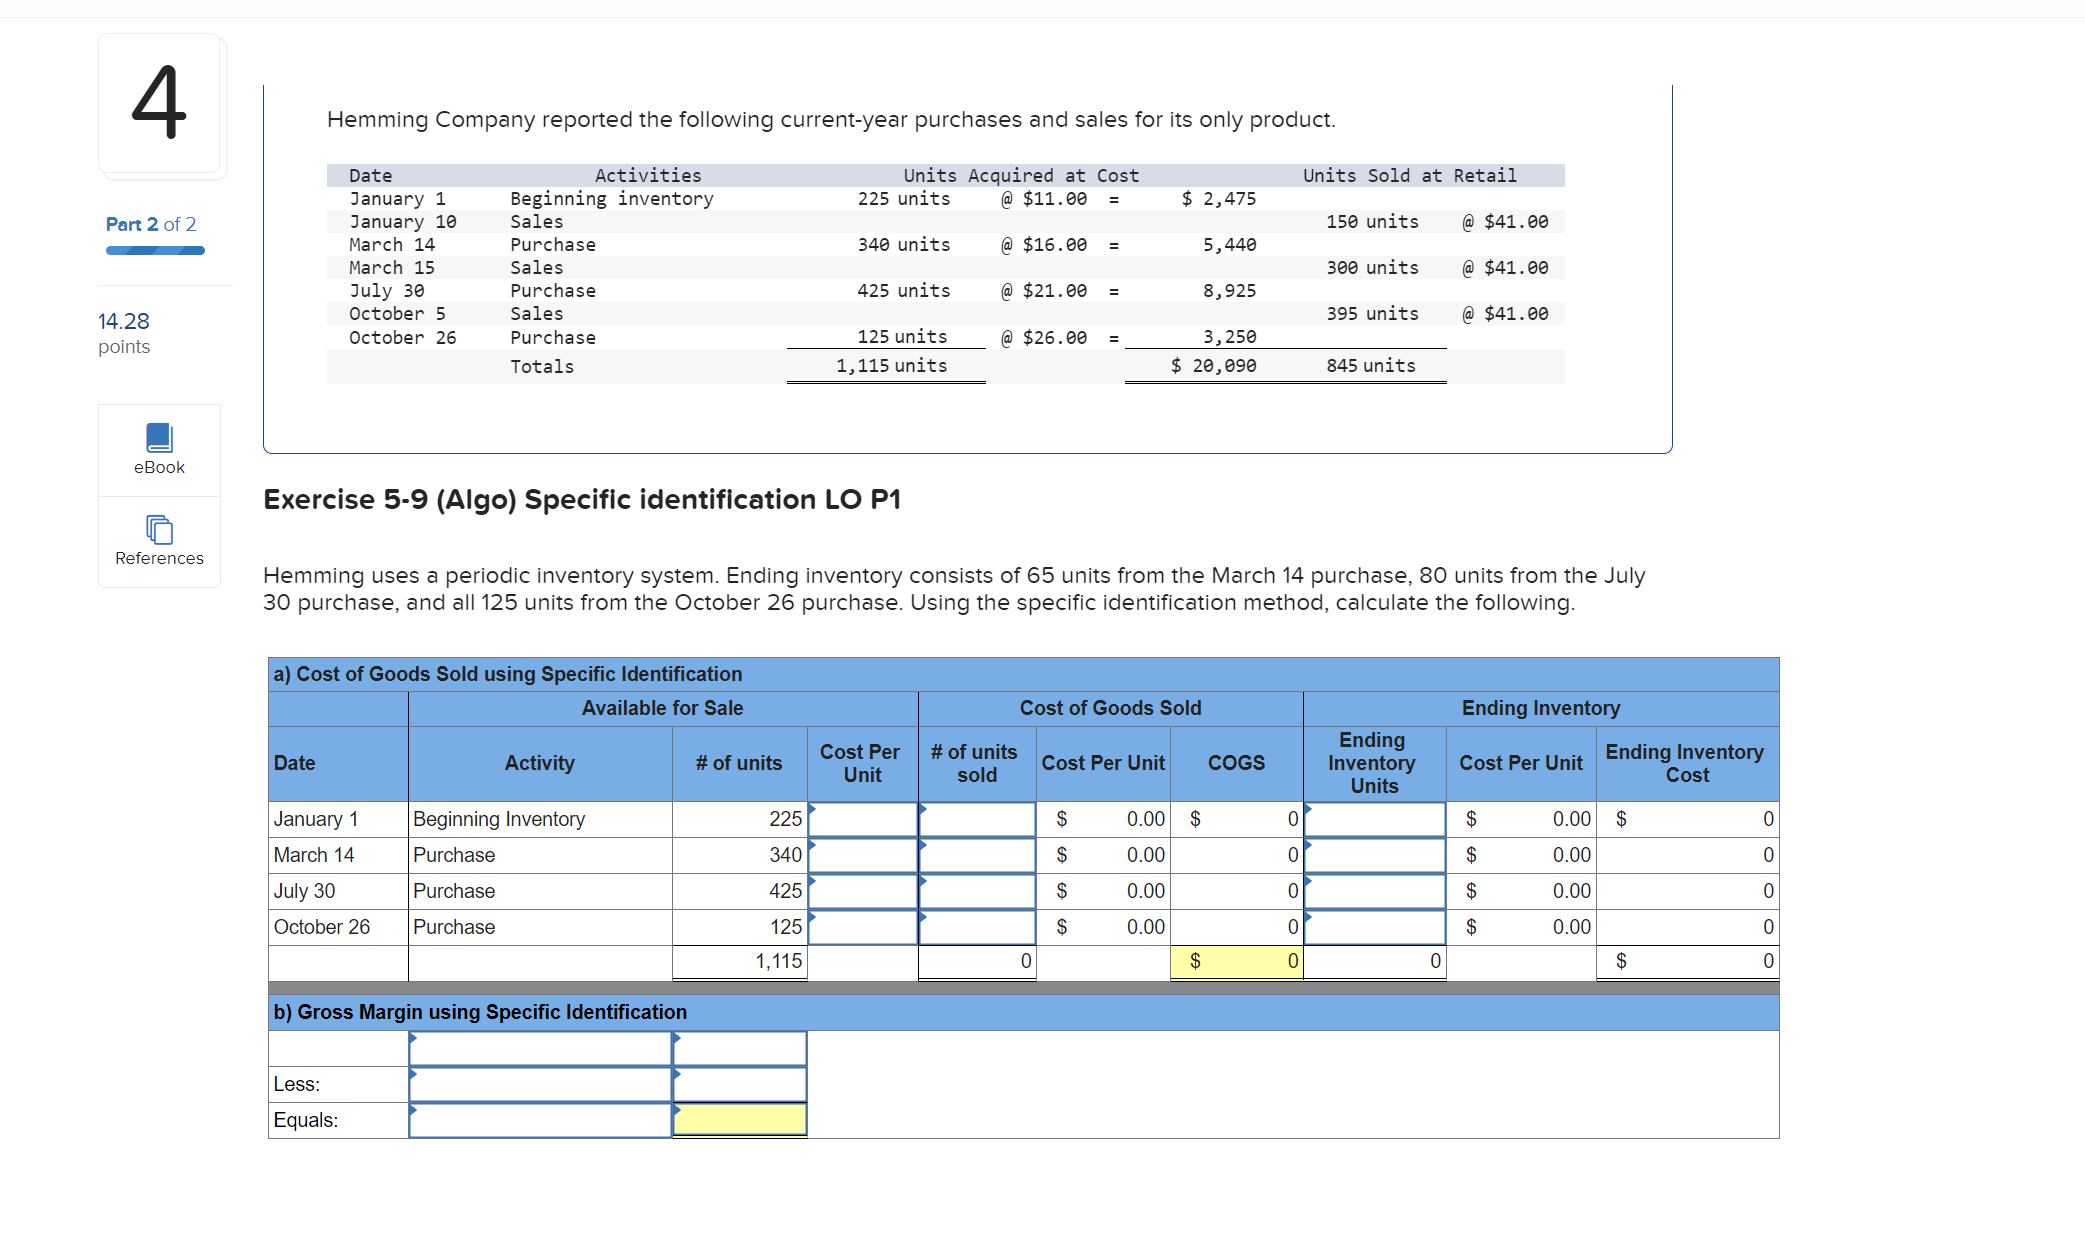This screenshot has width=2085, height=1255.
Task: Open the Equals: label dropdown
Action: (x=540, y=1120)
